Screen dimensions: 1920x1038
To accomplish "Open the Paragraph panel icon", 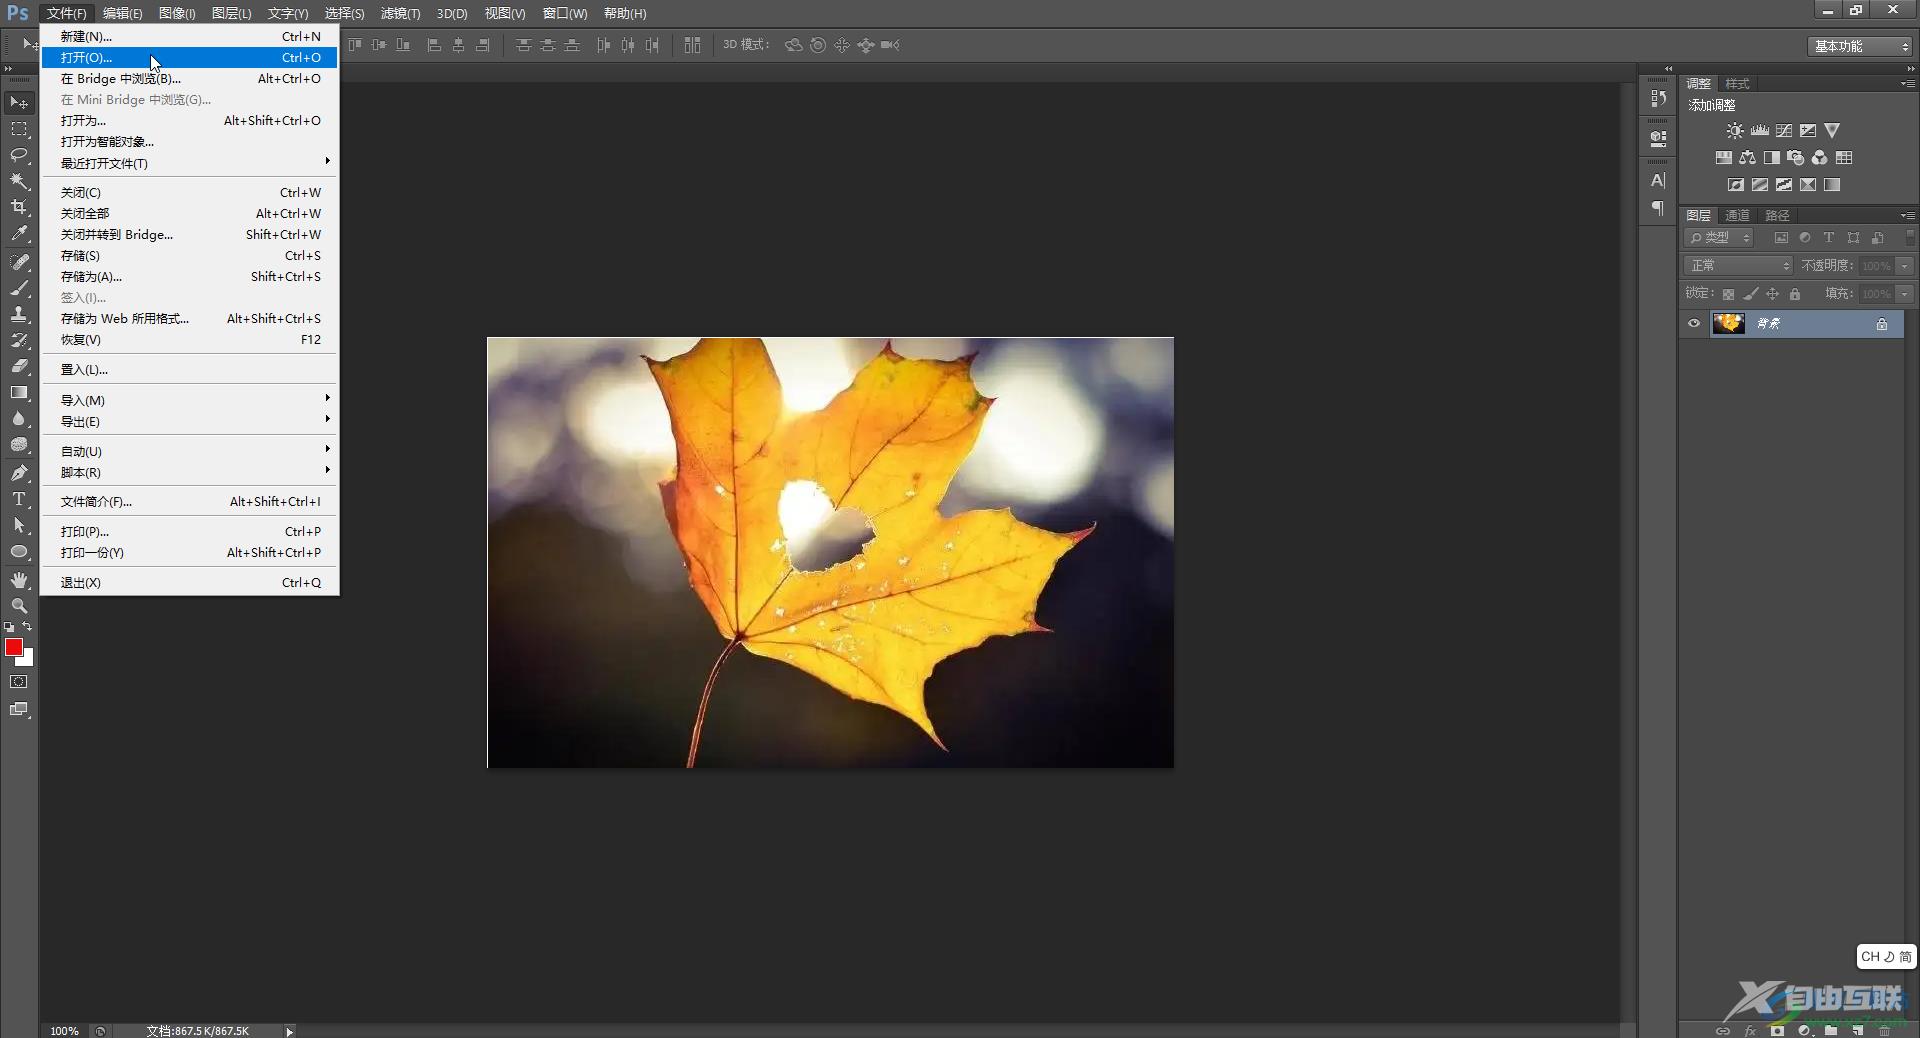I will coord(1658,208).
